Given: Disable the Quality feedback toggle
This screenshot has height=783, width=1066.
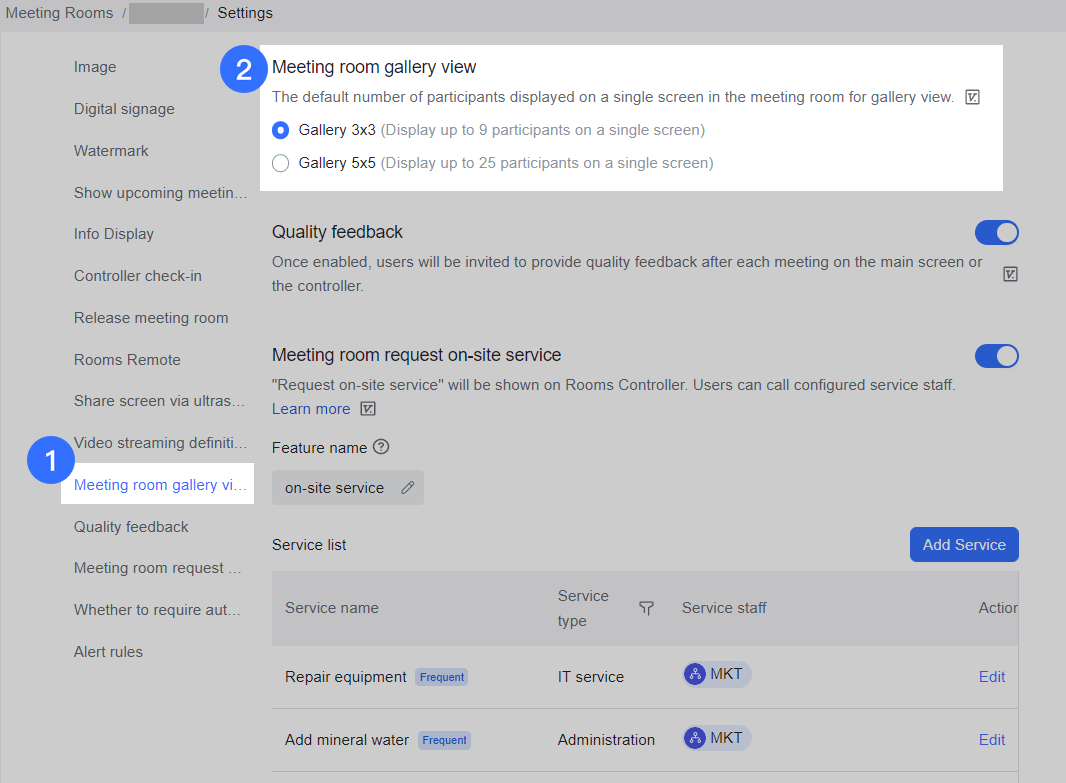Looking at the screenshot, I should 997,232.
